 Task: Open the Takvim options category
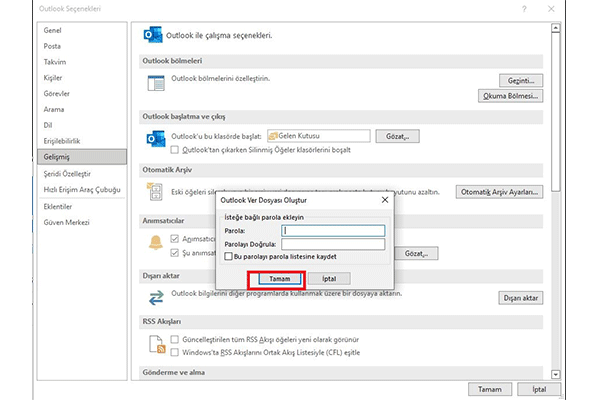pyautogui.click(x=55, y=62)
